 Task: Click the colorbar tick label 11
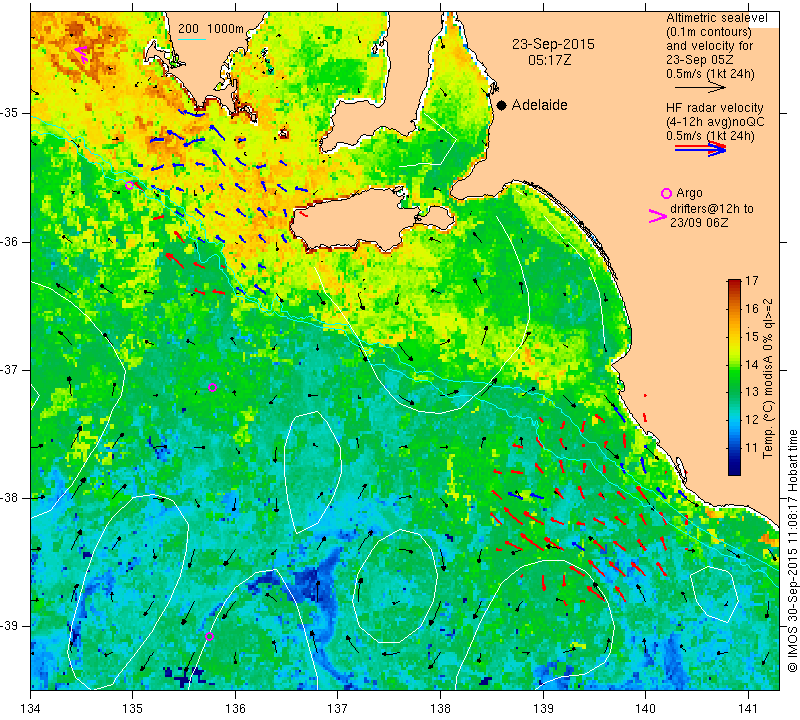(x=752, y=448)
